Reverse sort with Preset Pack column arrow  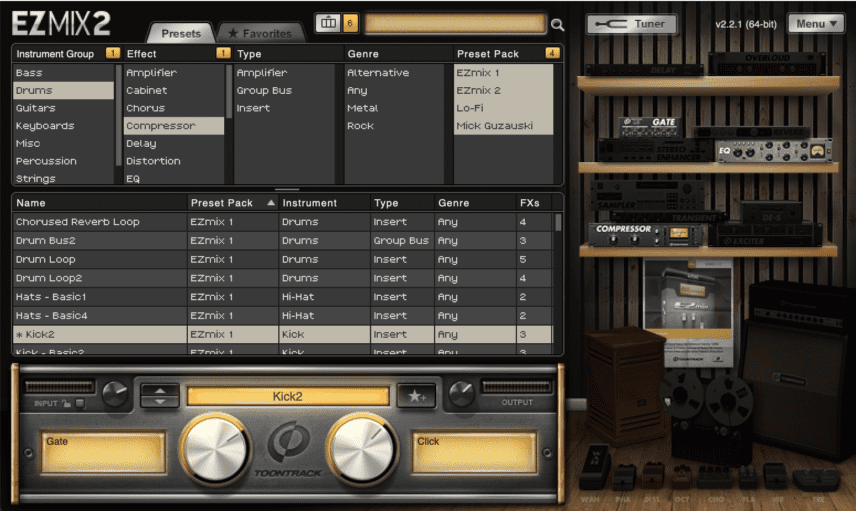[x=271, y=203]
